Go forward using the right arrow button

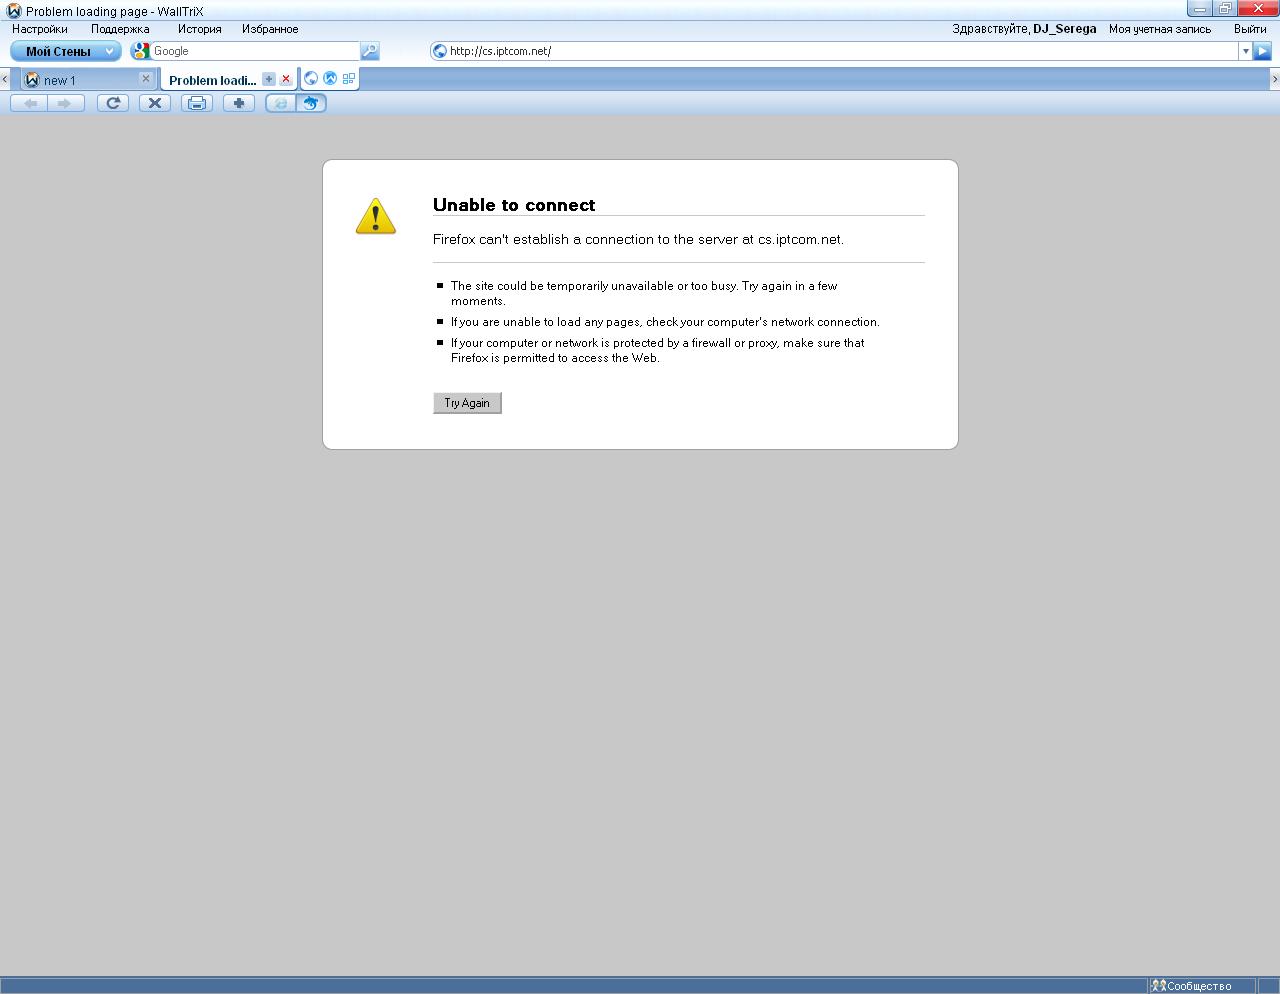[x=65, y=103]
